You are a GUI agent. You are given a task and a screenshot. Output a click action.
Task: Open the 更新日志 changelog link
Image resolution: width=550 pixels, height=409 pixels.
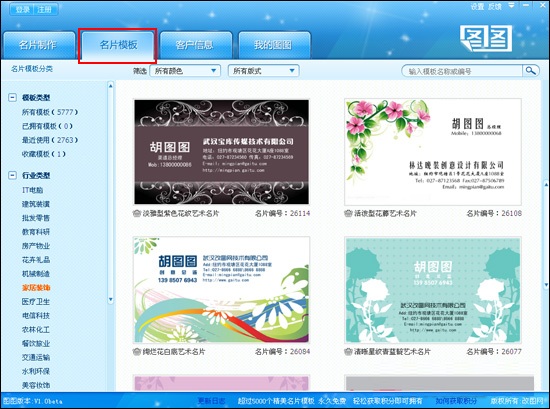point(212,401)
